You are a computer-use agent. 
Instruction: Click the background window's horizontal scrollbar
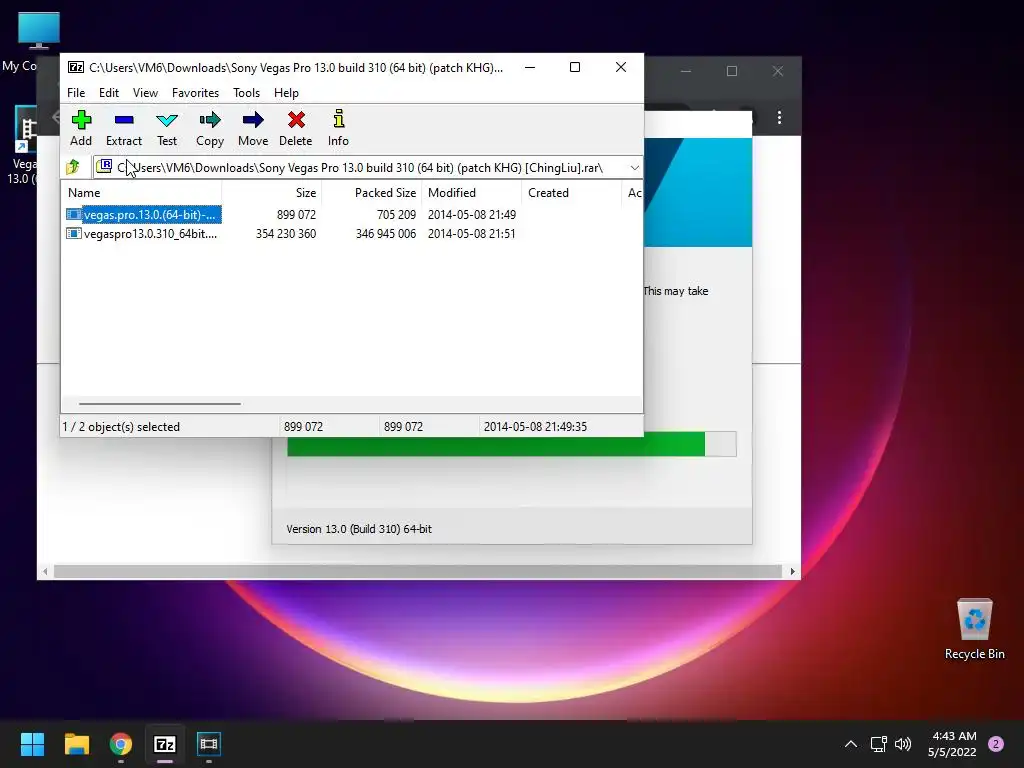pyautogui.click(x=418, y=571)
